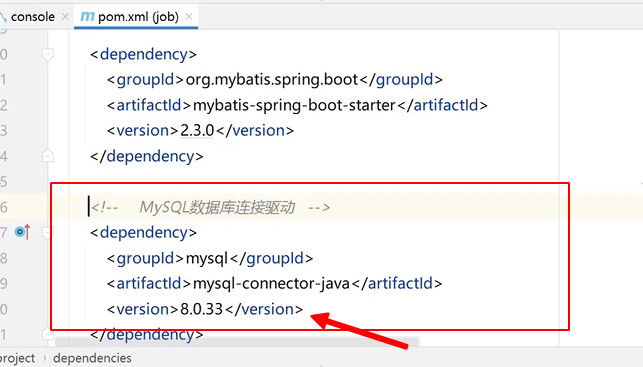Image resolution: width=643 pixels, height=367 pixels.
Task: Click groupId text mysql
Action: 207,258
